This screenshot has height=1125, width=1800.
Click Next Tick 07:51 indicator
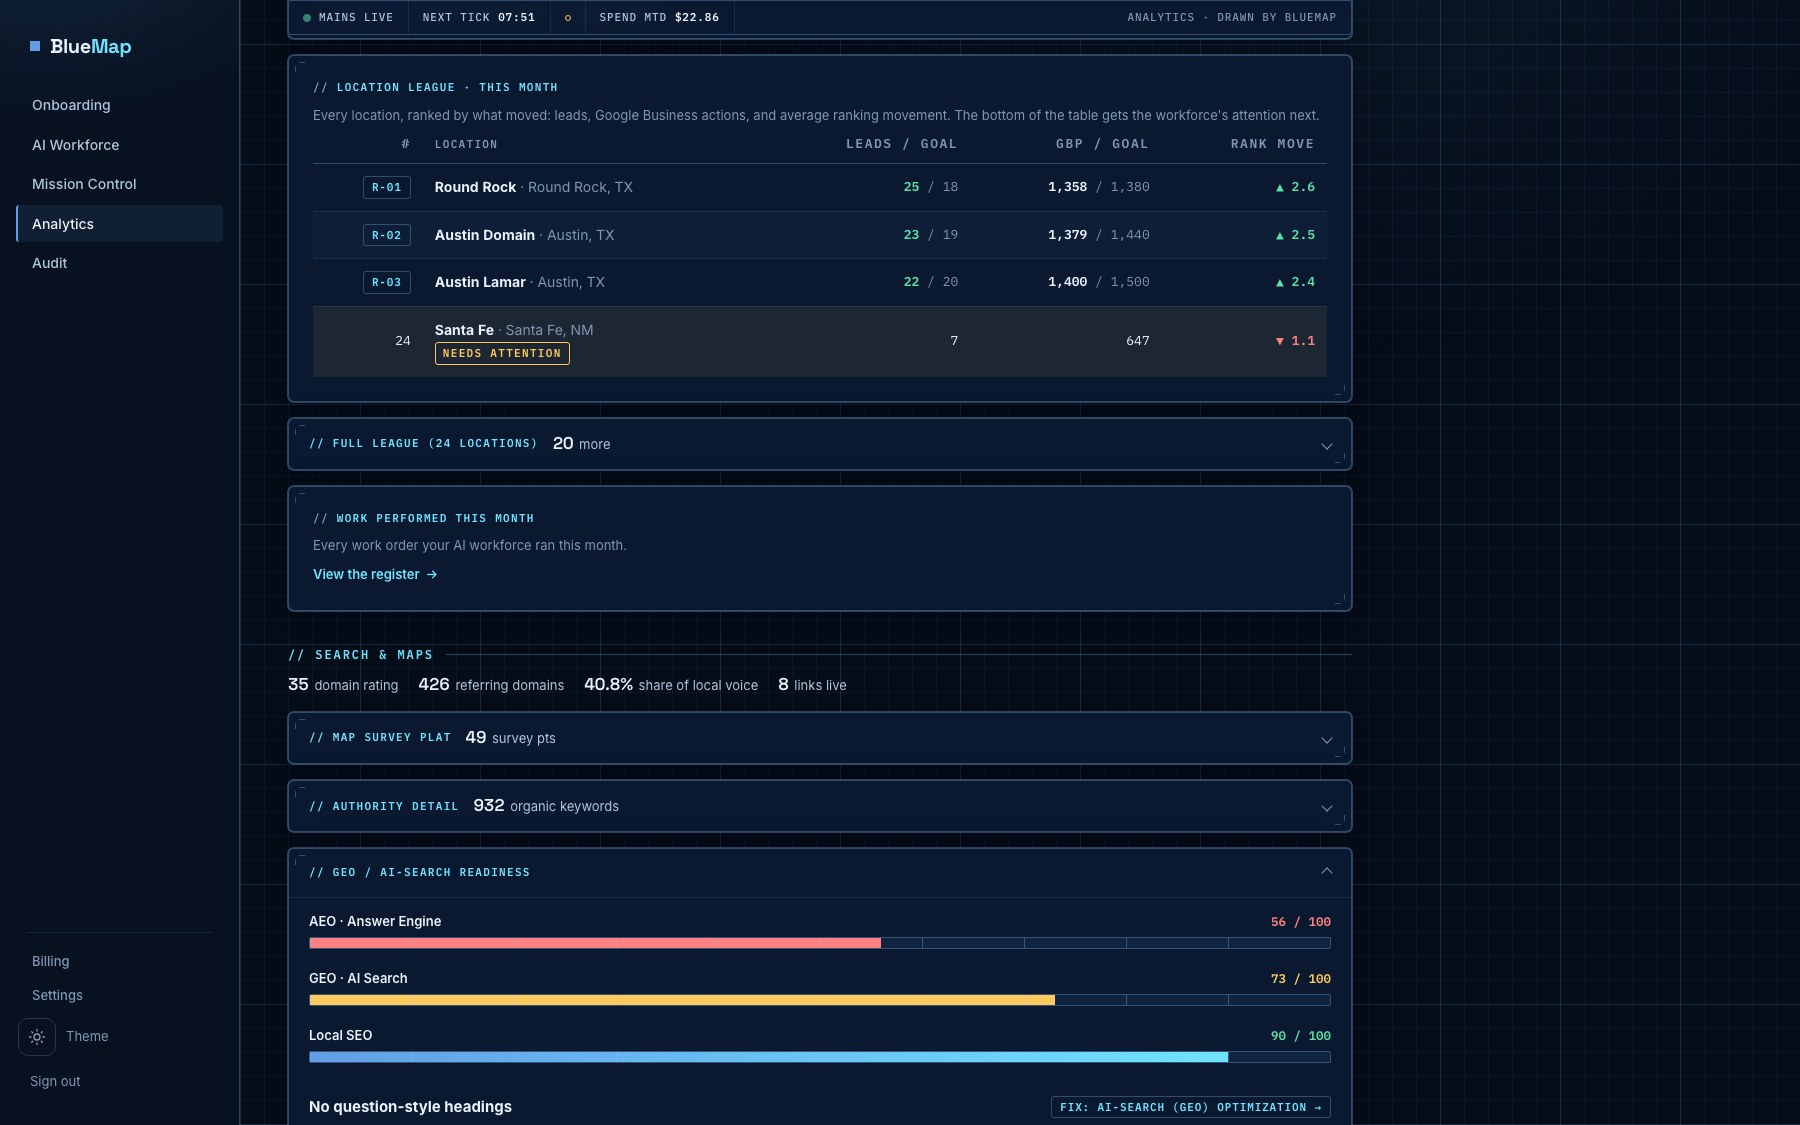coord(478,18)
